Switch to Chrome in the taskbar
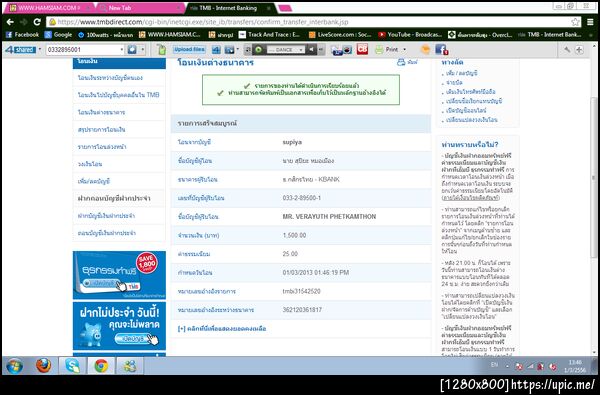This screenshot has height=395, width=600. [101, 366]
